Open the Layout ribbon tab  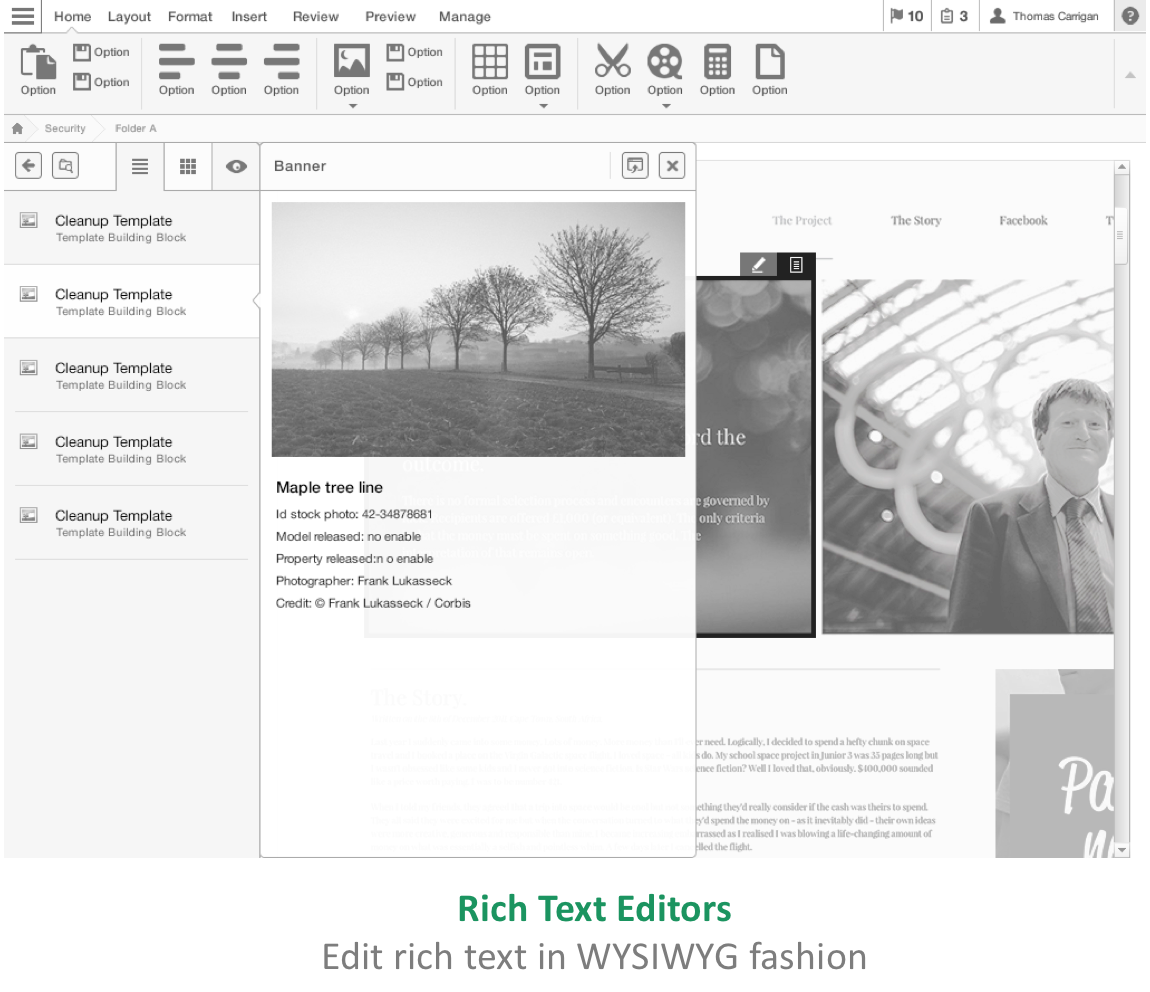coord(129,16)
